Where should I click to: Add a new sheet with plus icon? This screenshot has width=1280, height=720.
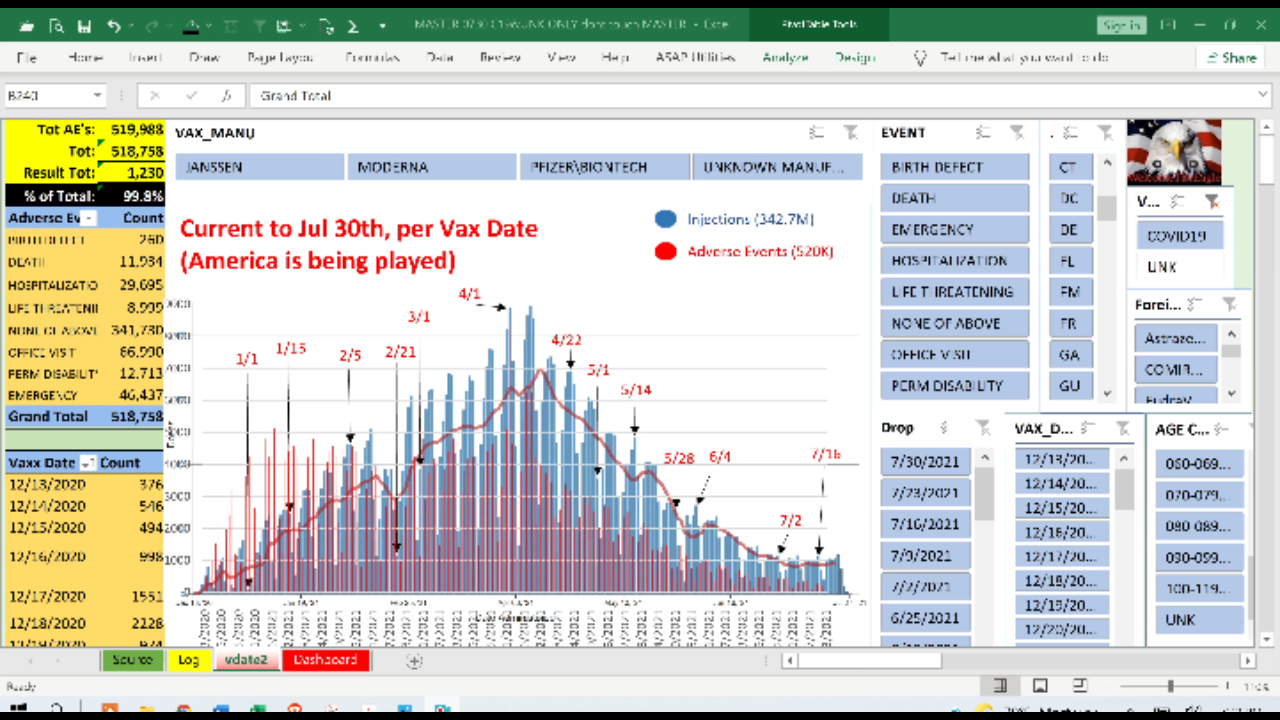click(414, 661)
